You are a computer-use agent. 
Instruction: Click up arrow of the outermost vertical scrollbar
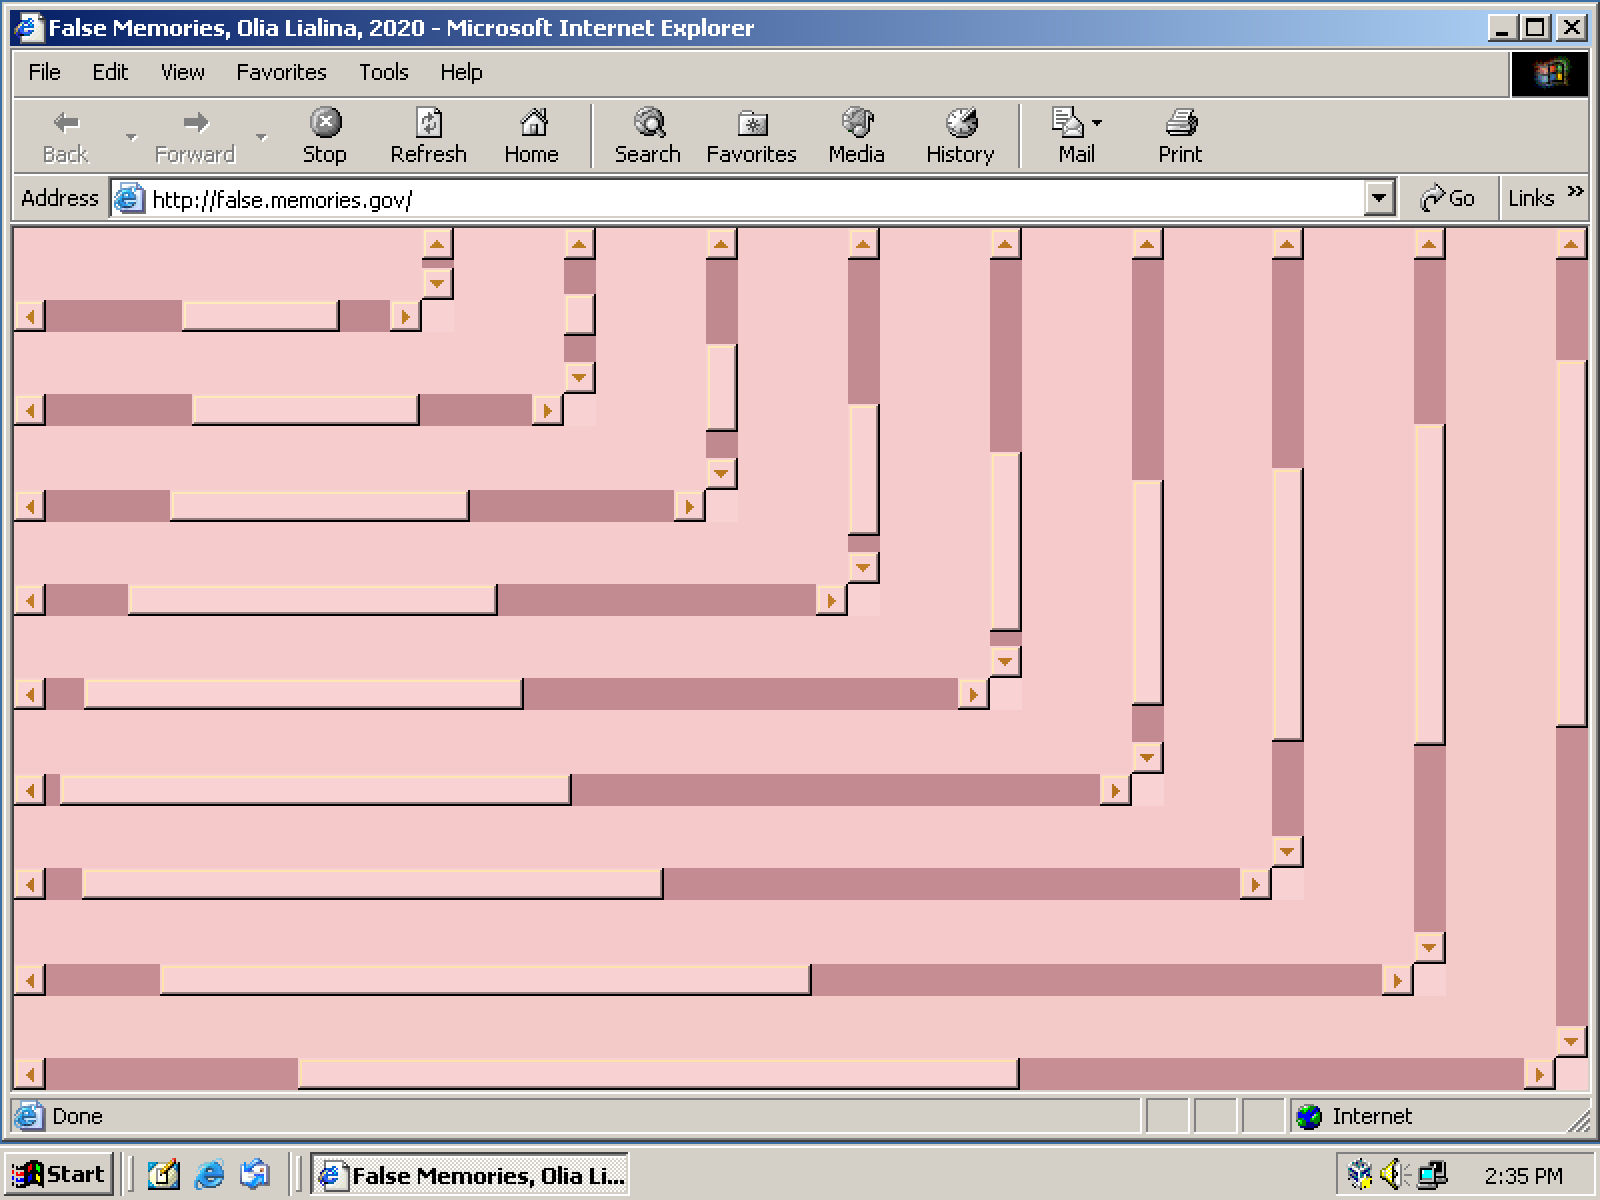click(1572, 244)
